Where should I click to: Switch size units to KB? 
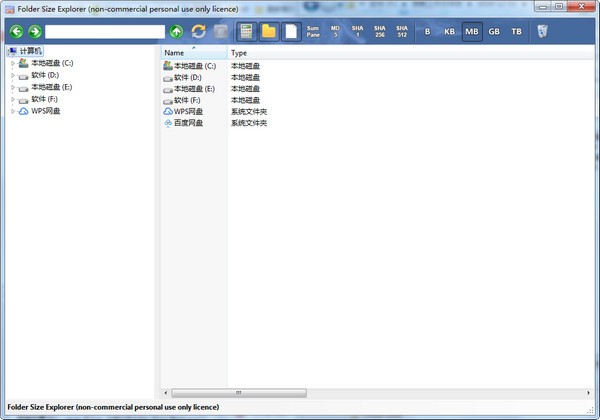450,31
